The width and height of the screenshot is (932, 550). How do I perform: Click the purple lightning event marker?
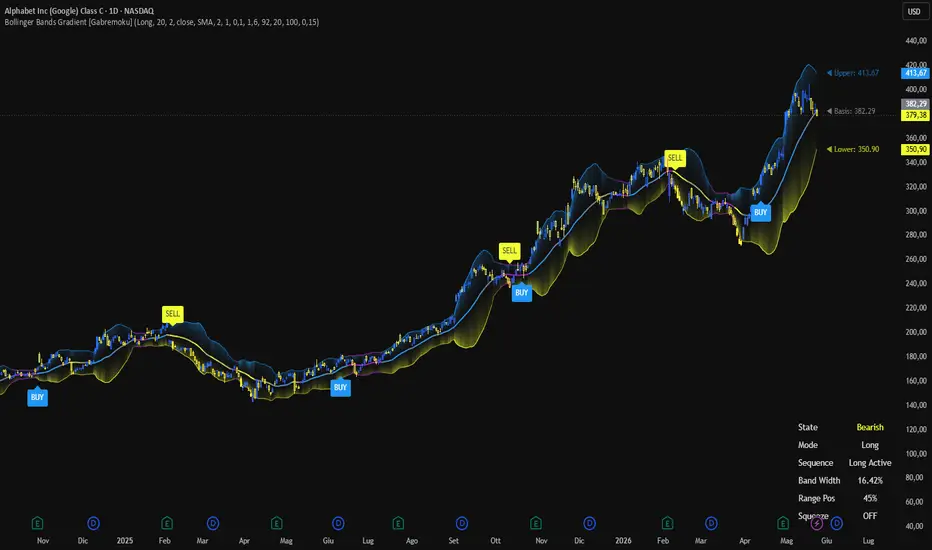[817, 523]
